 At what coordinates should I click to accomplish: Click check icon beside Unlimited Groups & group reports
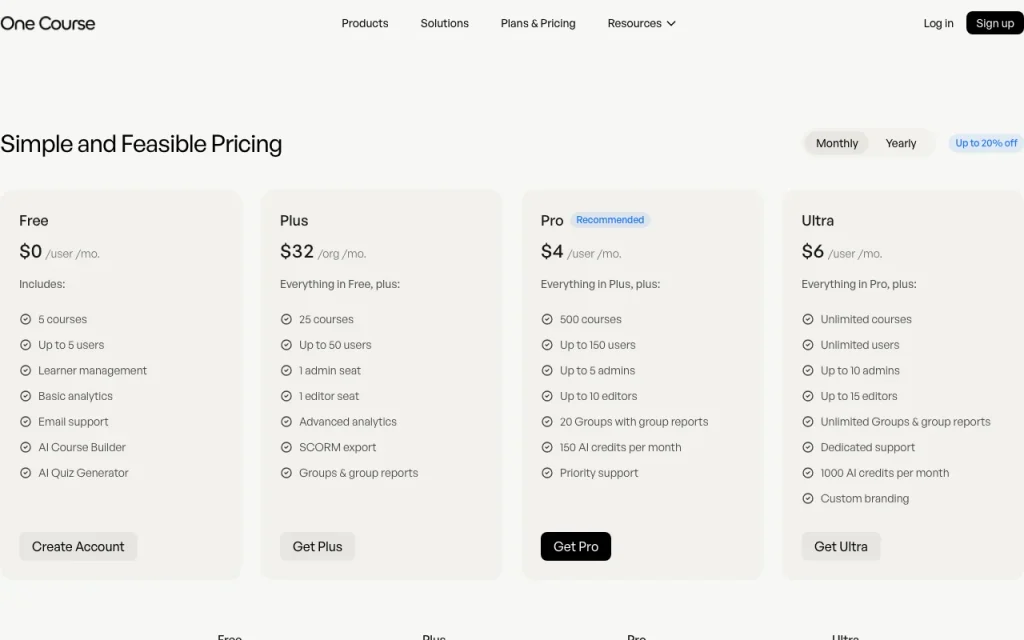[808, 422]
